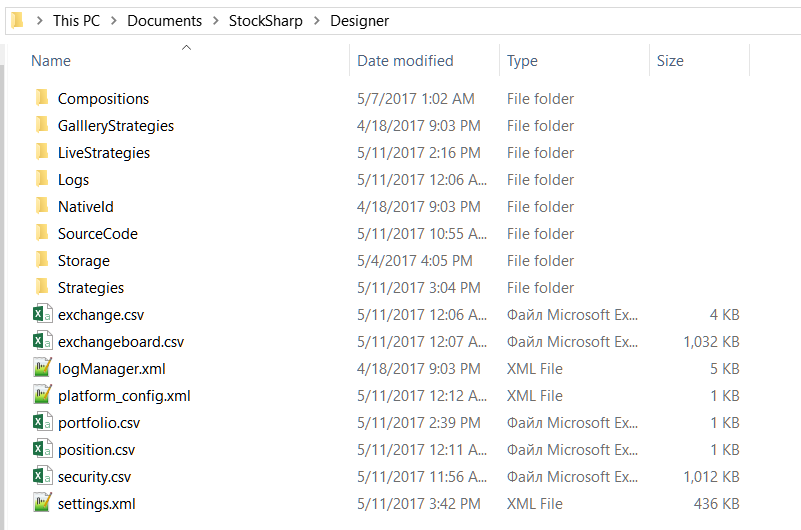Click the security.csv Excel file icon

pos(42,476)
